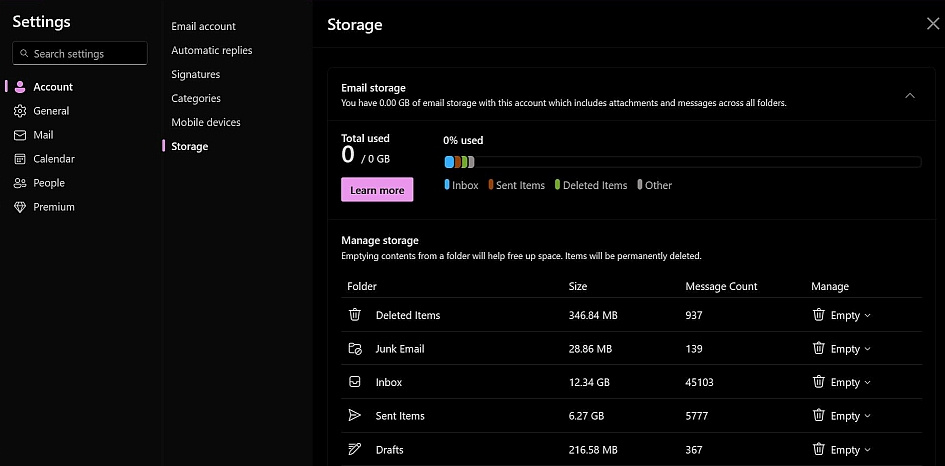Click the People icon
Viewport: 945px width, 466px height.
pos(20,183)
